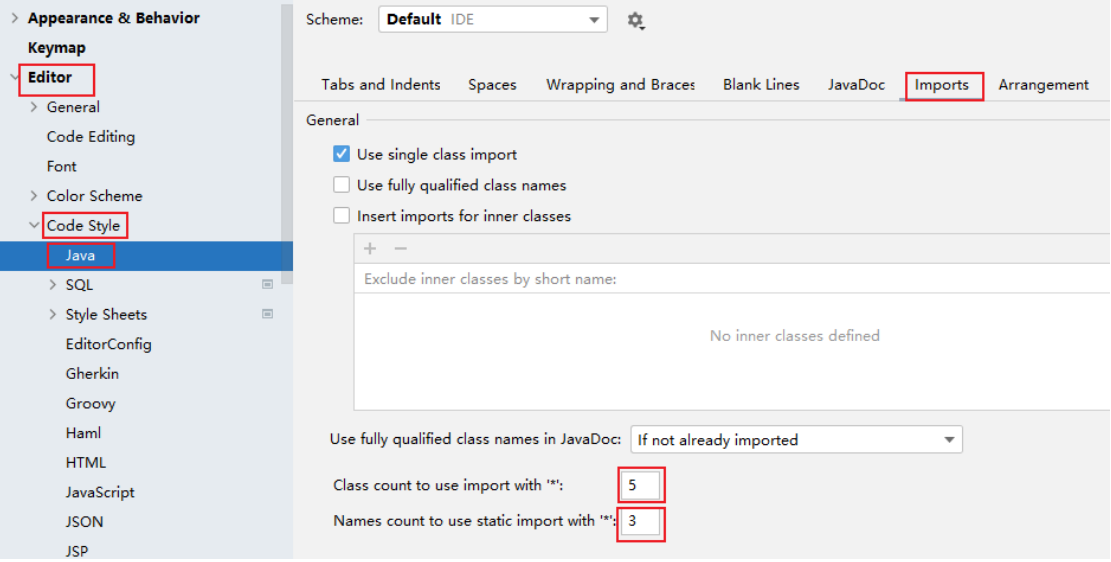The image size is (1111, 562).
Task: Select Code Style settings
Action: [x=83, y=226]
